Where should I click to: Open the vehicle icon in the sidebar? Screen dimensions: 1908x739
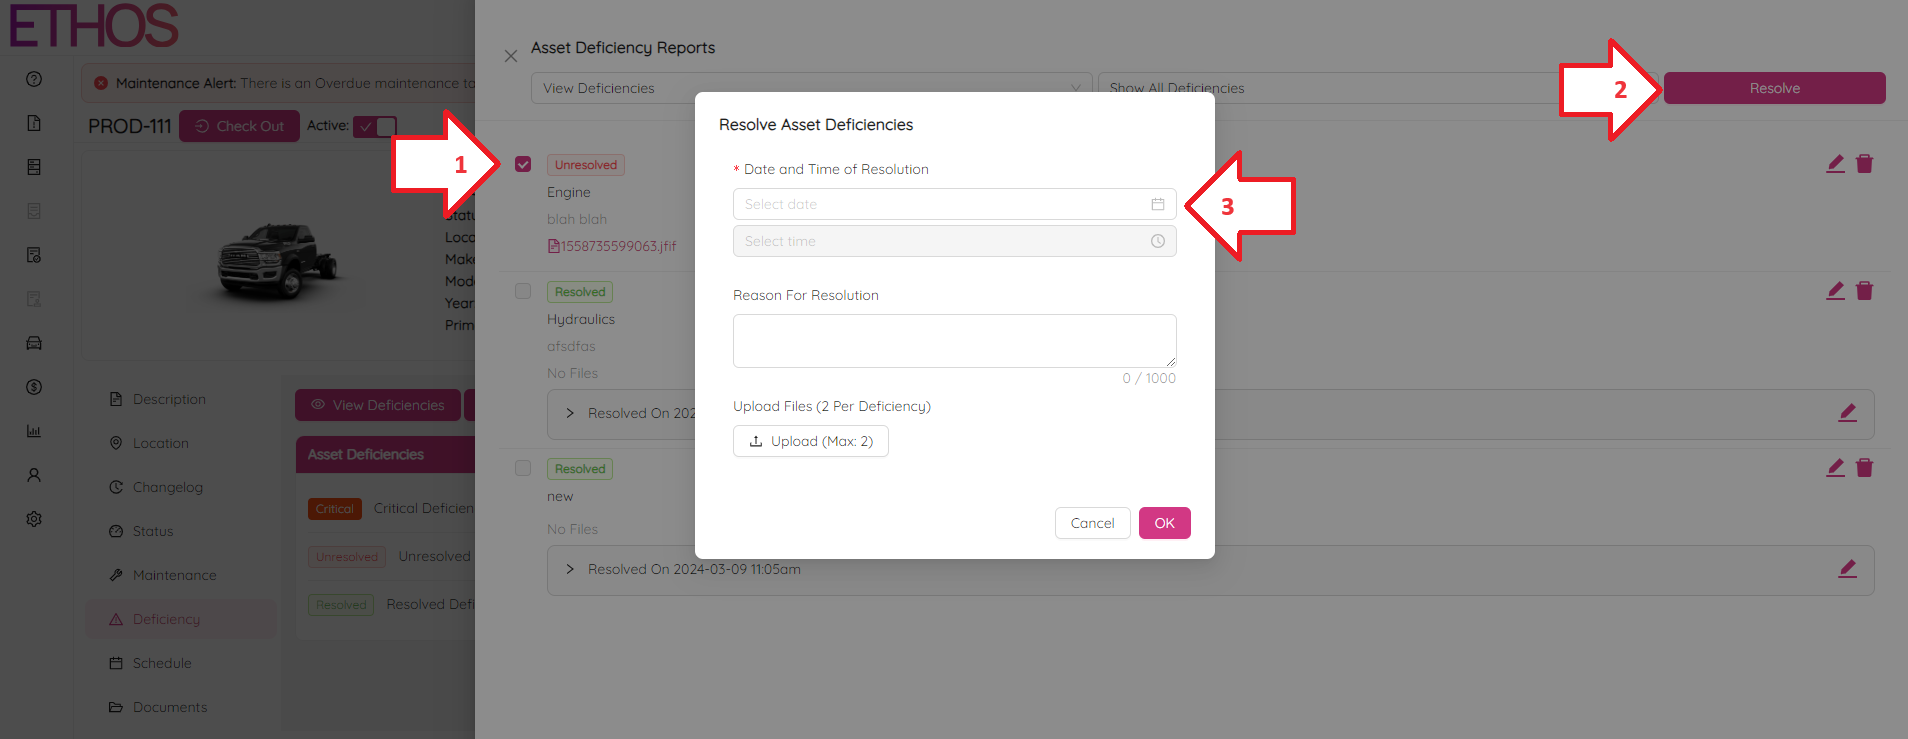click(x=34, y=343)
